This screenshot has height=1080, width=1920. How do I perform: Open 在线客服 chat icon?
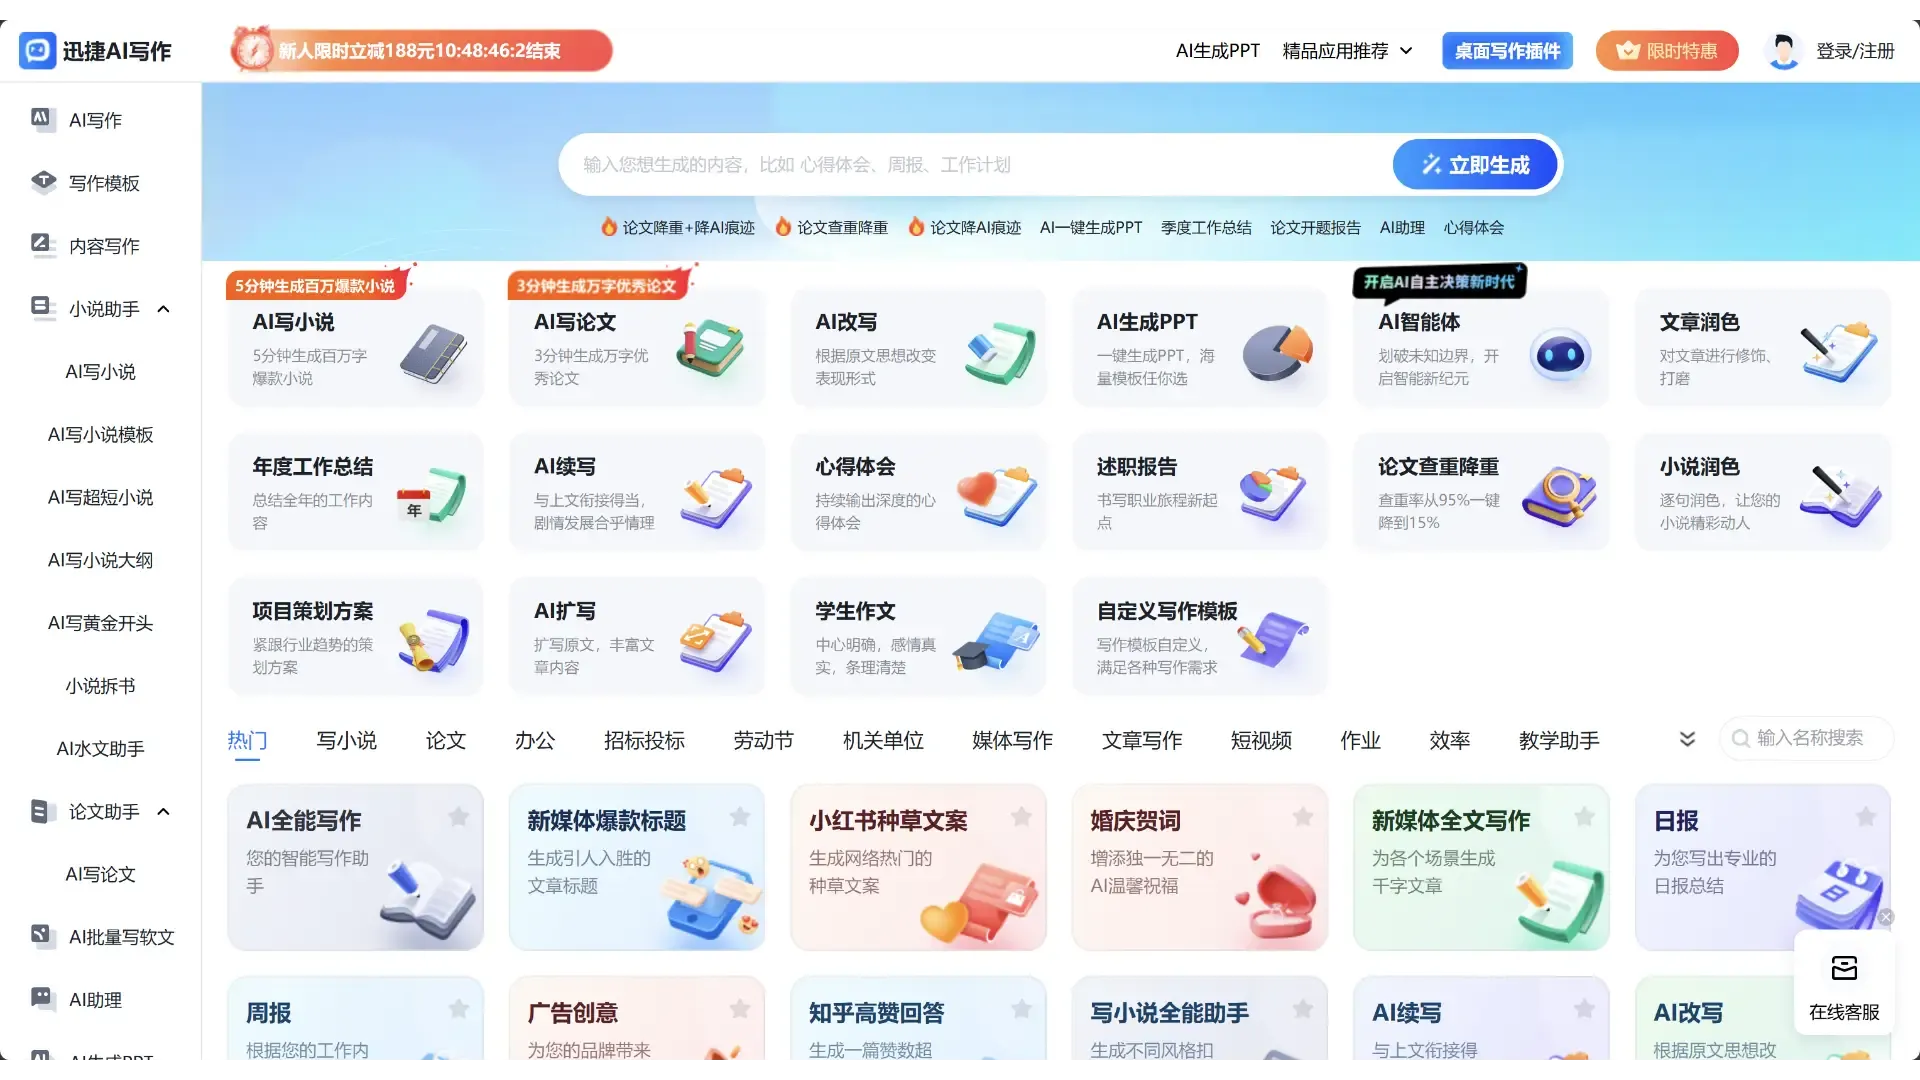(x=1844, y=968)
